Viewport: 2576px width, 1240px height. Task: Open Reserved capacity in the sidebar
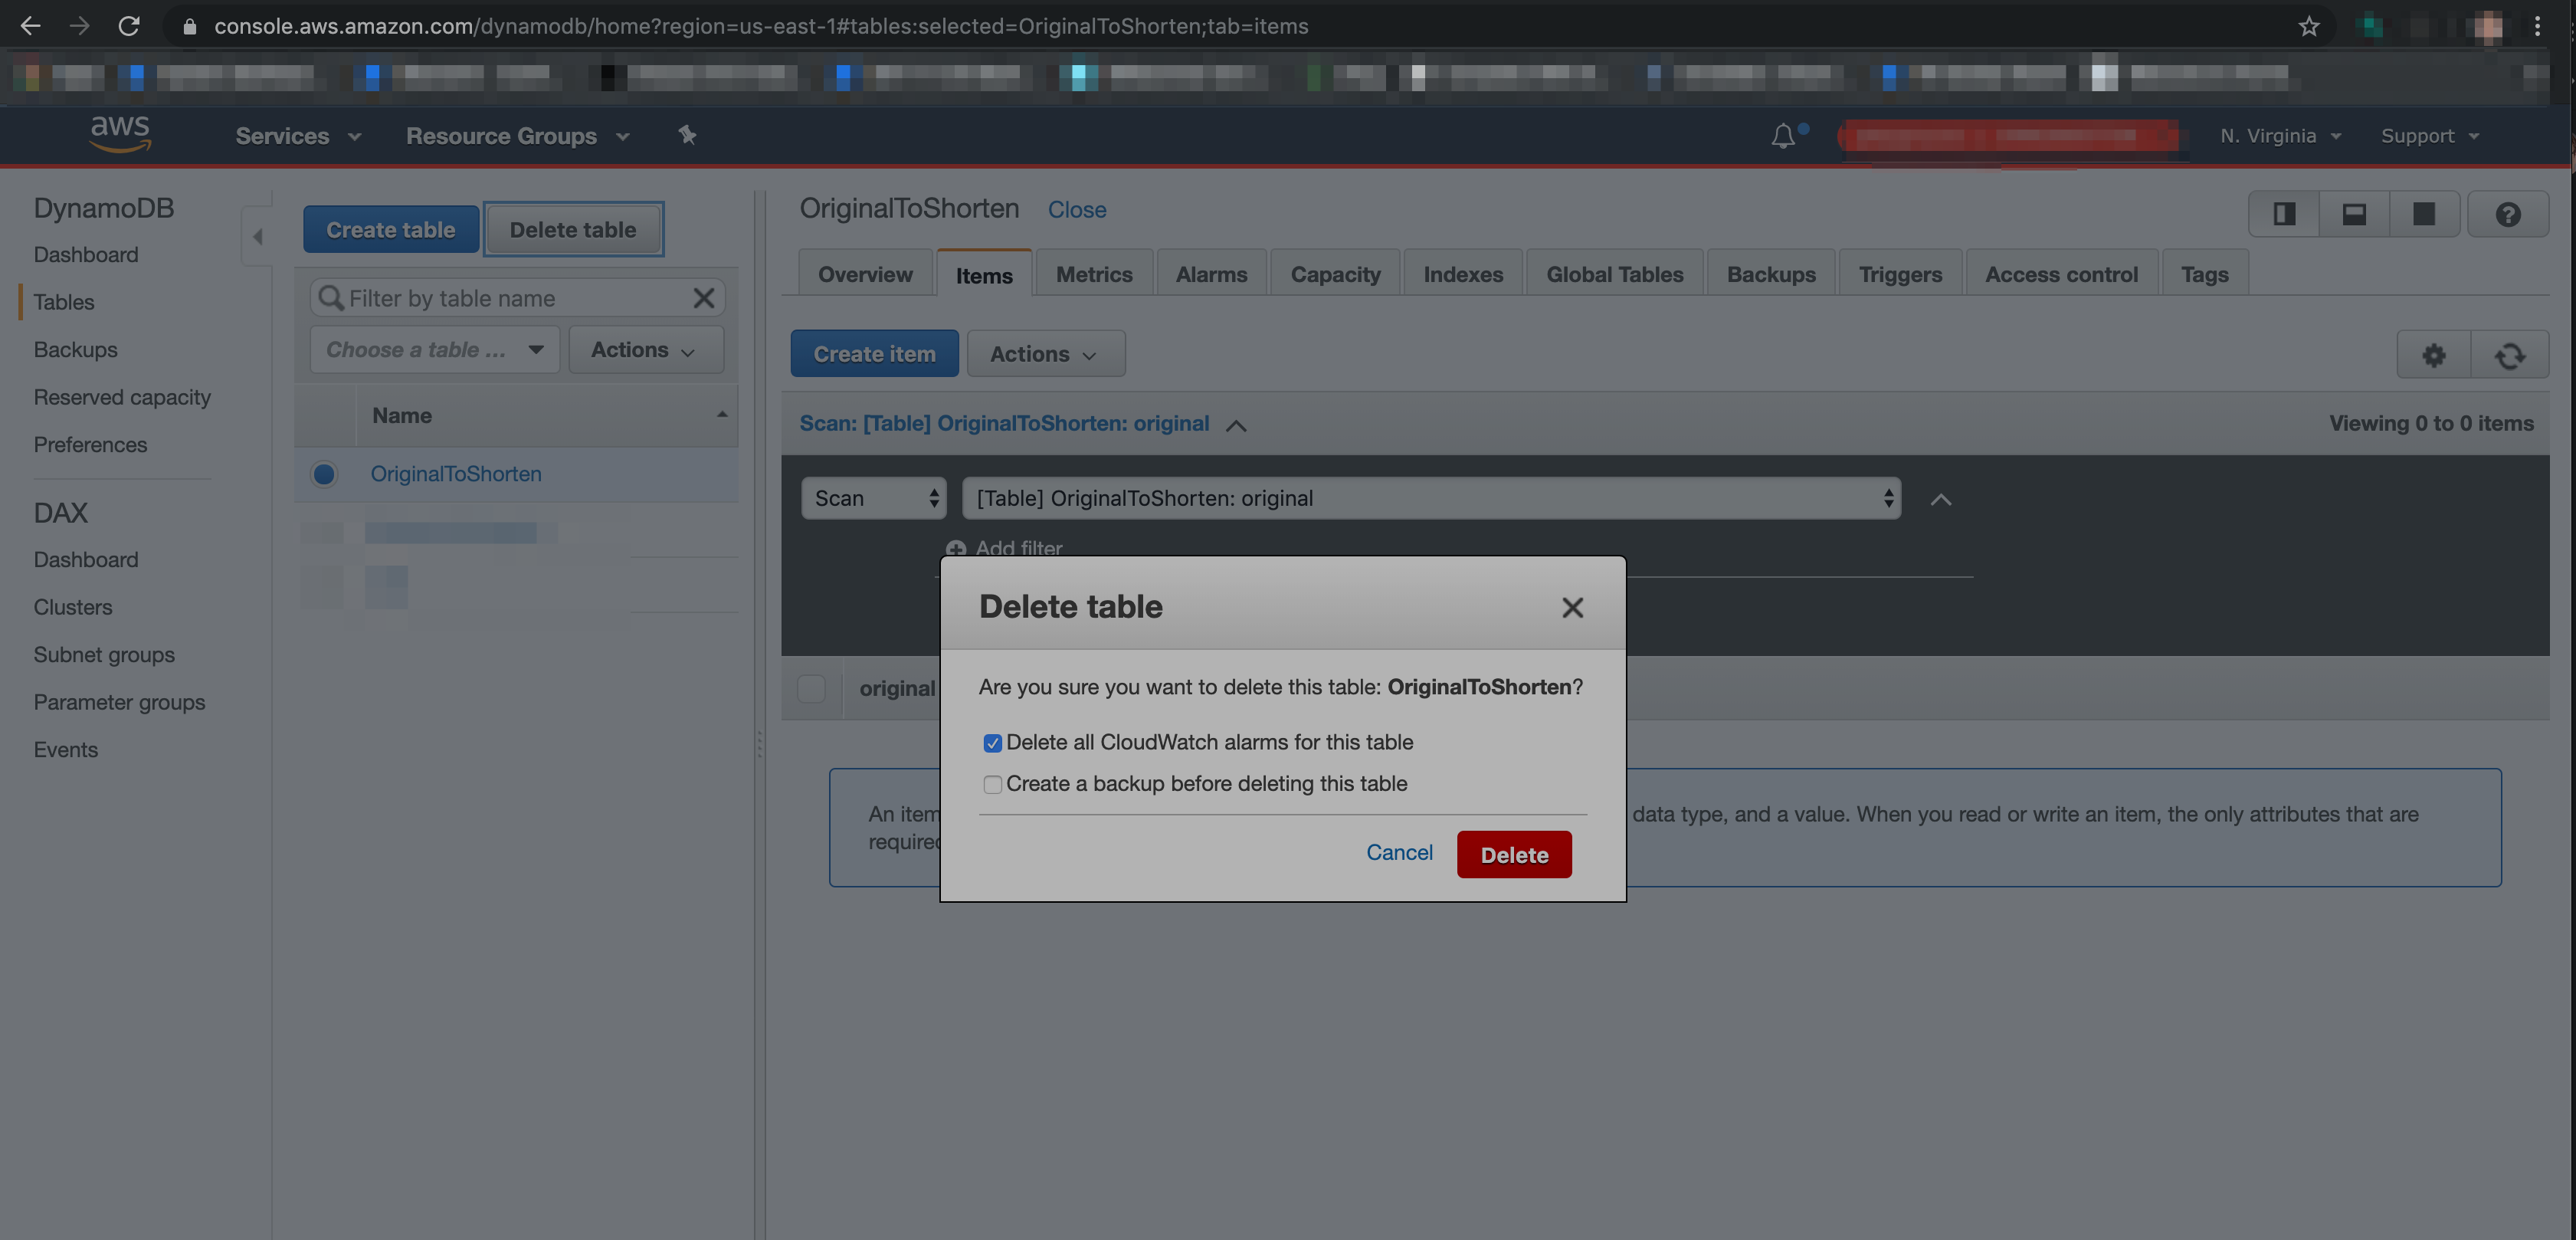point(122,396)
